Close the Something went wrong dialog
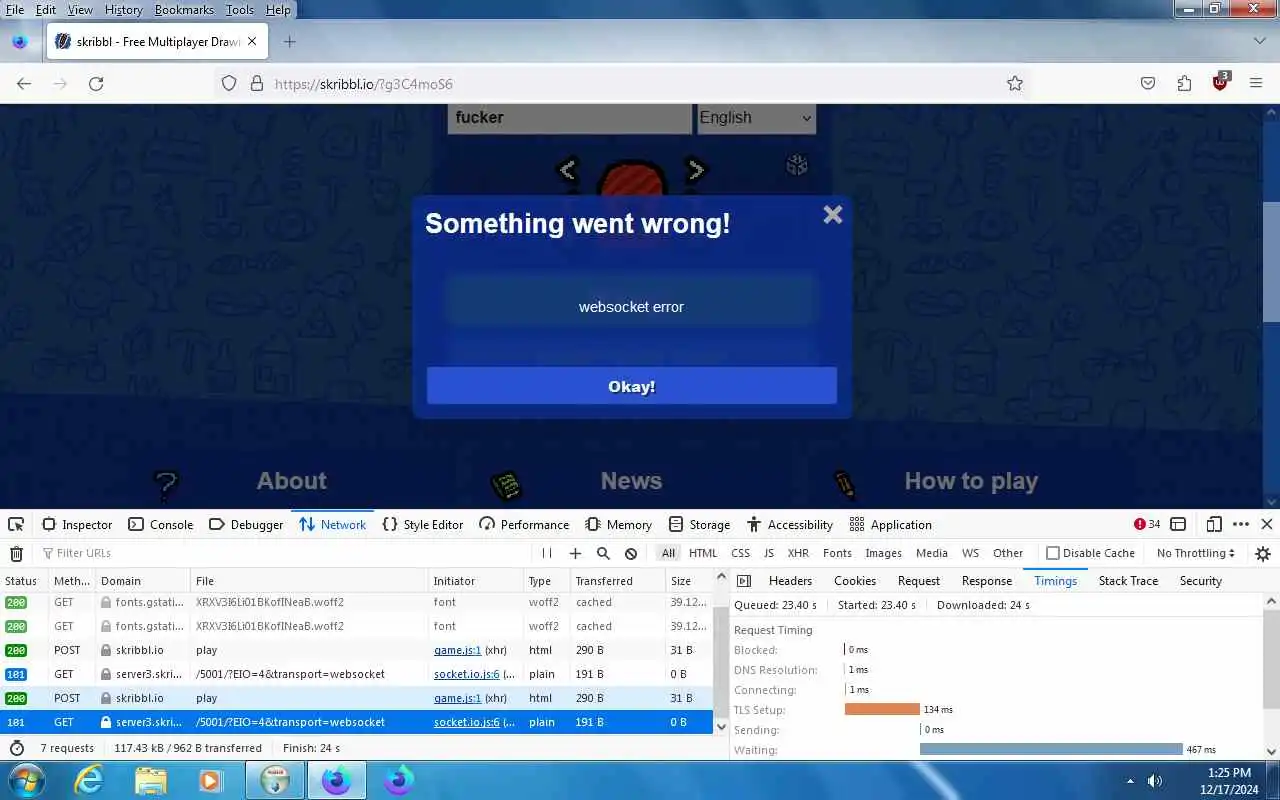This screenshot has height=800, width=1280. click(833, 215)
